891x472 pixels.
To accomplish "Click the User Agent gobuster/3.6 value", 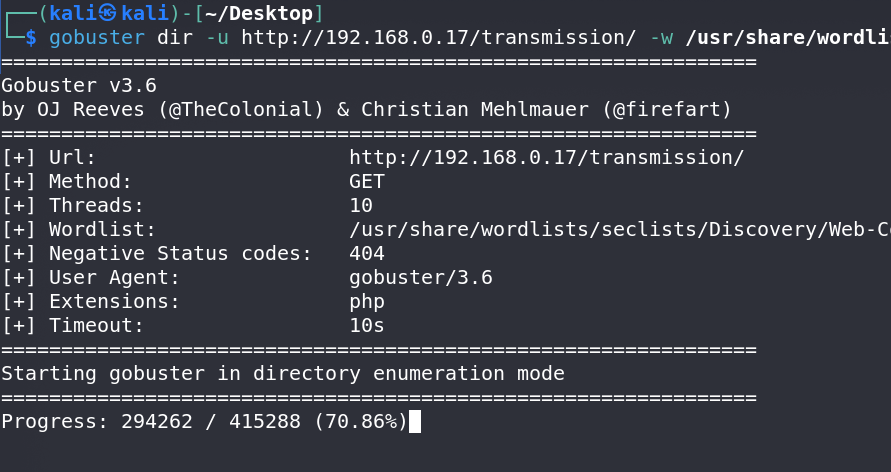I will tap(421, 277).
